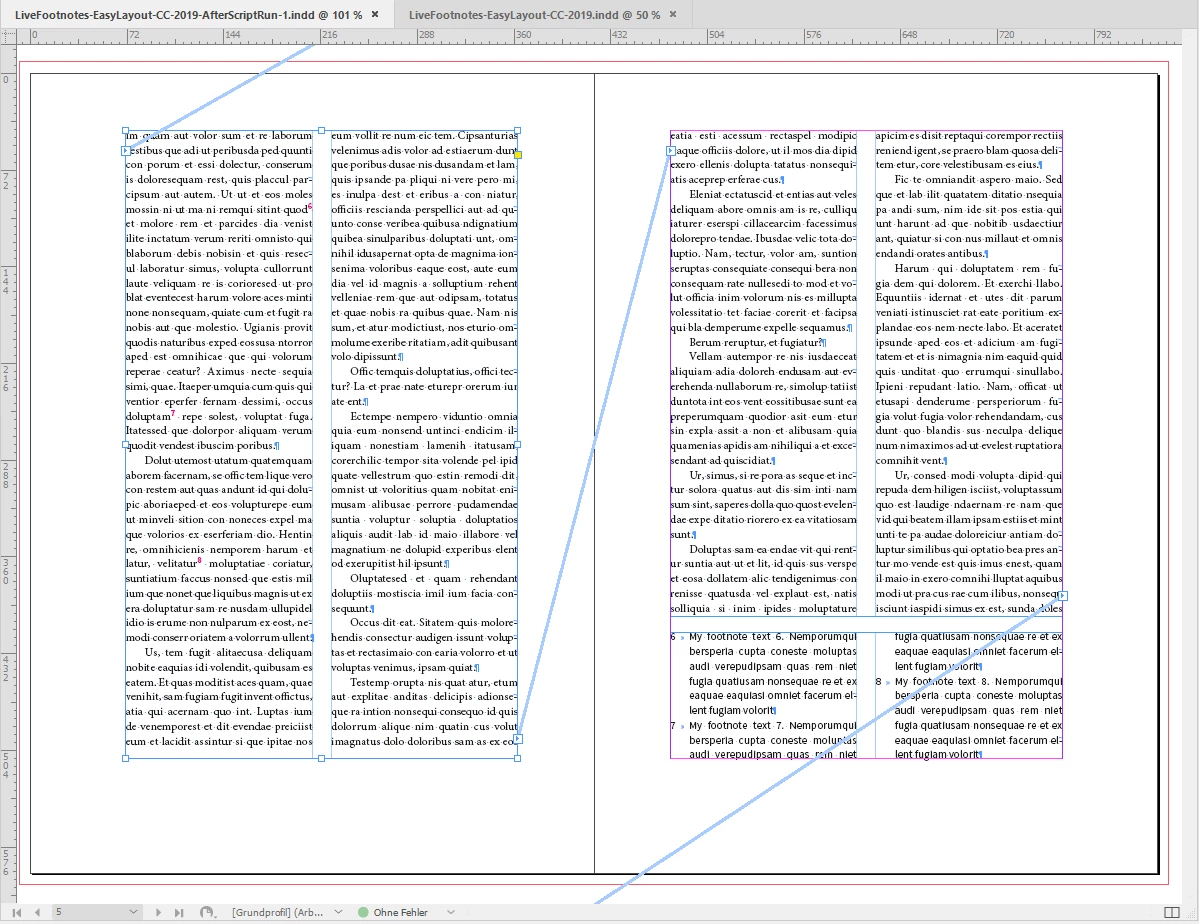Screen dimensions: 1199x924
Task: Go to the next page
Action: point(158,913)
